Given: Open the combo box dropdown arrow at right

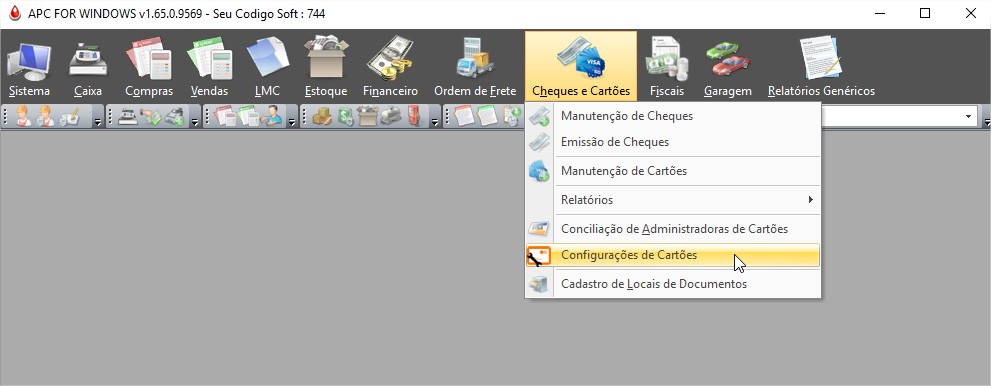Looking at the screenshot, I should 968,117.
